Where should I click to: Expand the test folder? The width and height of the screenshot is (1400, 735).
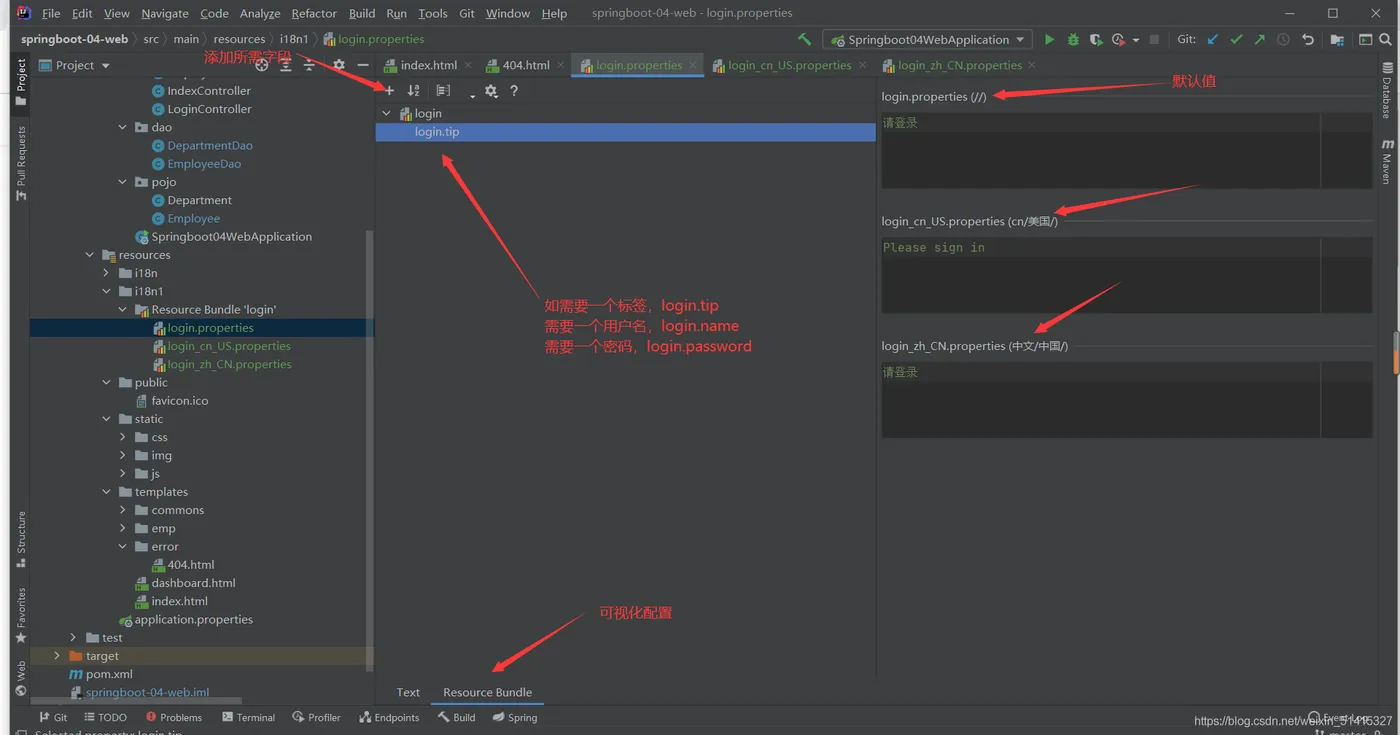(x=73, y=638)
